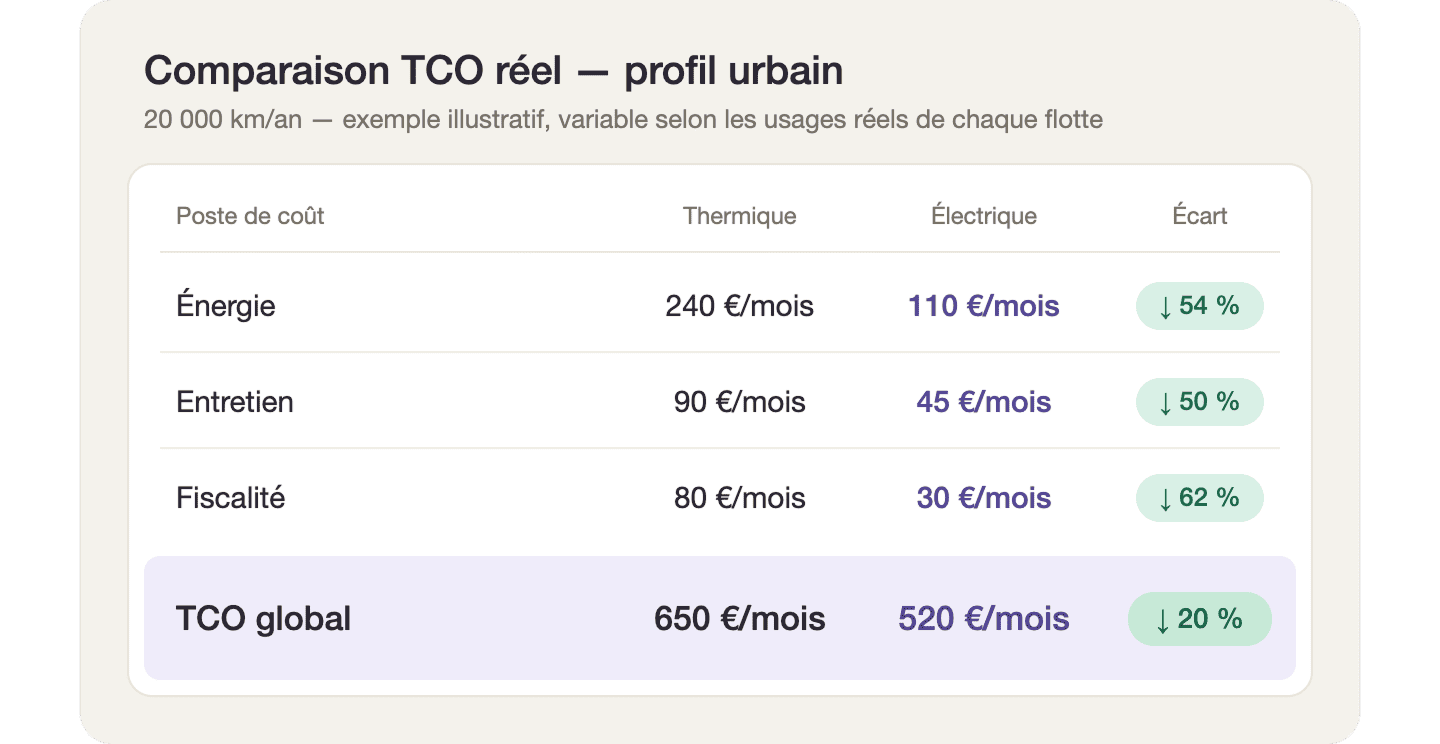Screen dimensions: 1440x744
Task: Click the ↓ 20 % TCO global badge
Action: [x=1199, y=619]
